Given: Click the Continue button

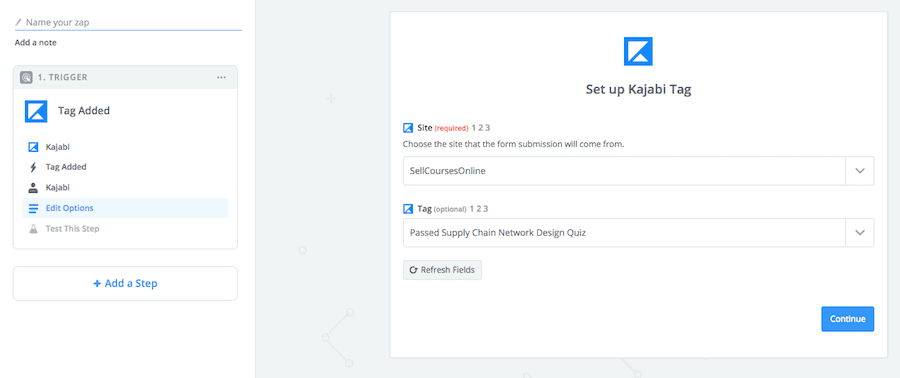Looking at the screenshot, I should (x=847, y=319).
